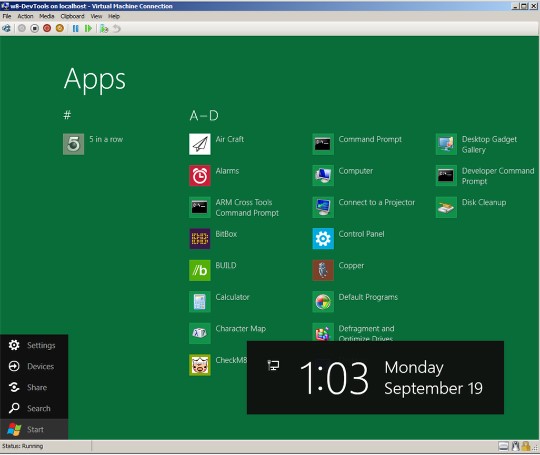Click the orange Save state toolbar button

[60, 29]
